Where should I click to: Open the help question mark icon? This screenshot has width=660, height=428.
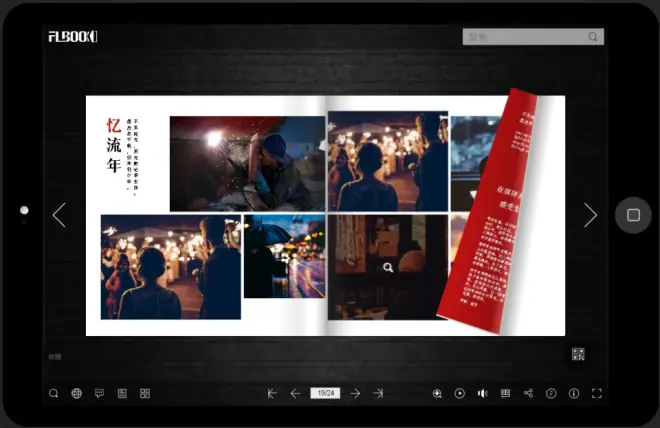[x=551, y=393]
